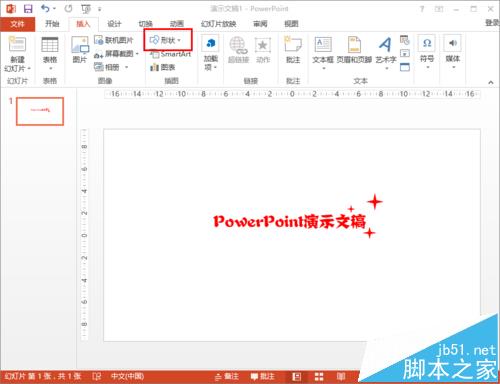The height and width of the screenshot is (384, 500).
Task: Collapse the ribbon with the chevron
Action: click(491, 82)
